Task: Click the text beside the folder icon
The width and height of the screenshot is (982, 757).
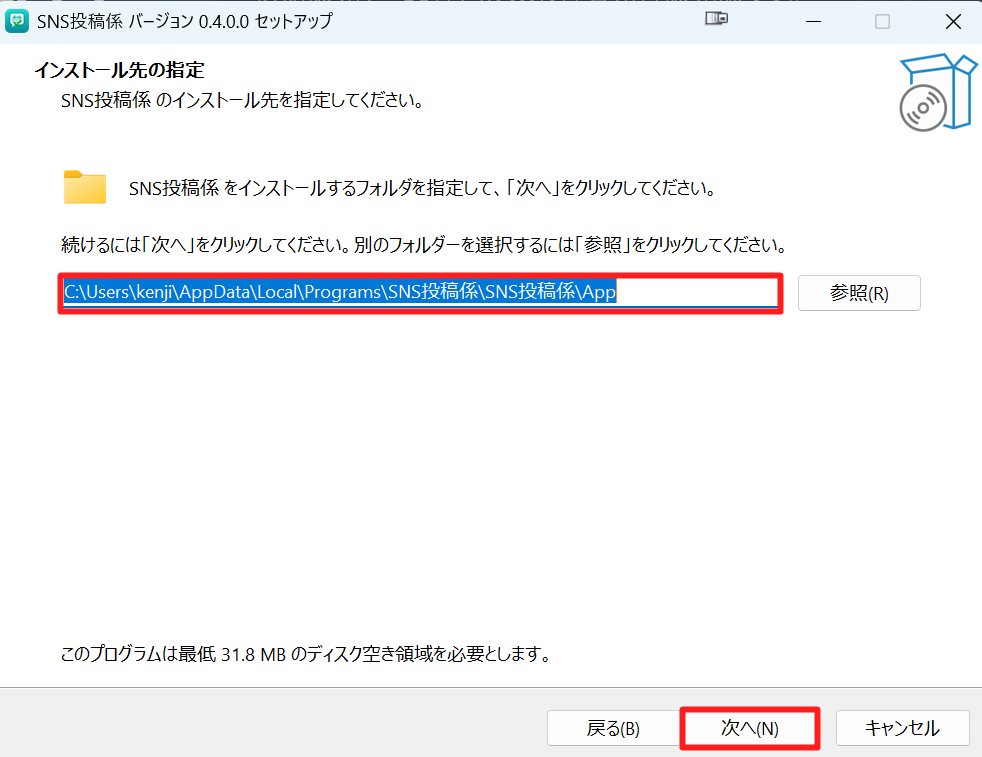Action: point(423,188)
